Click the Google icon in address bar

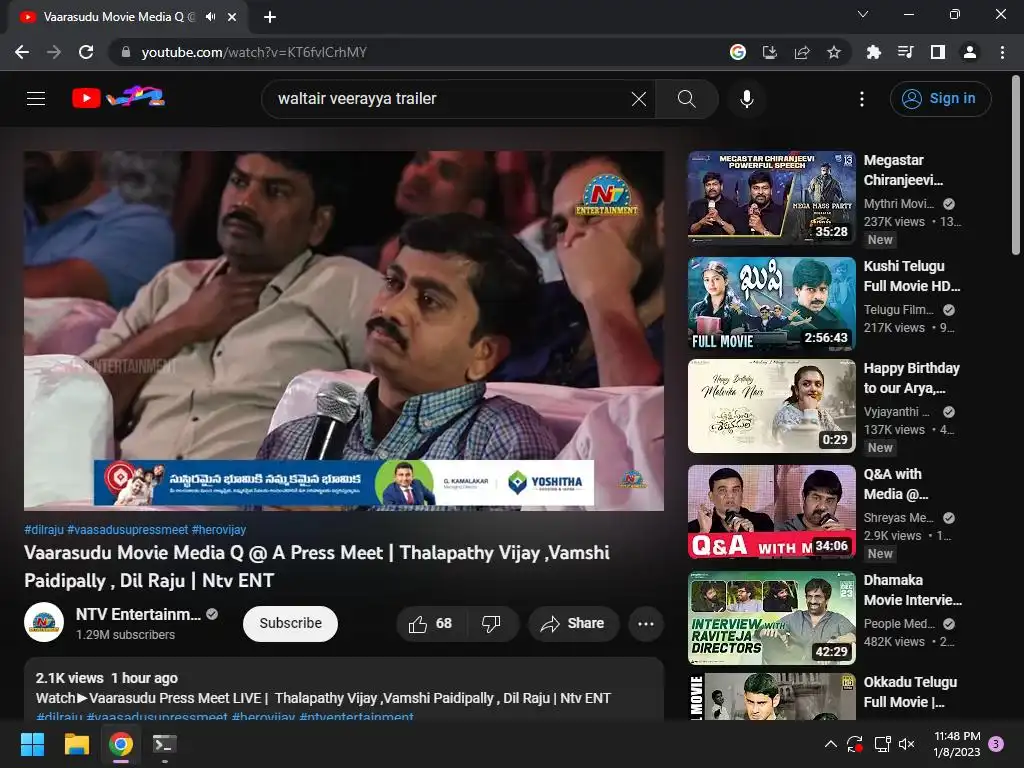[738, 52]
